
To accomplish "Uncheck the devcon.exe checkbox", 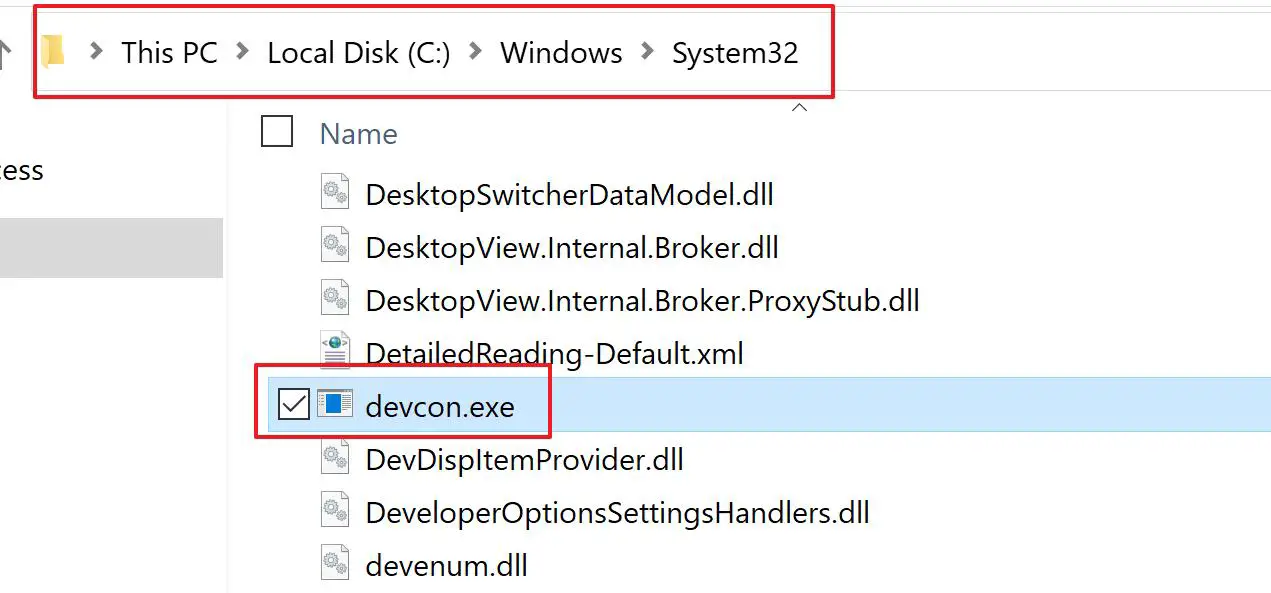I will click(293, 405).
